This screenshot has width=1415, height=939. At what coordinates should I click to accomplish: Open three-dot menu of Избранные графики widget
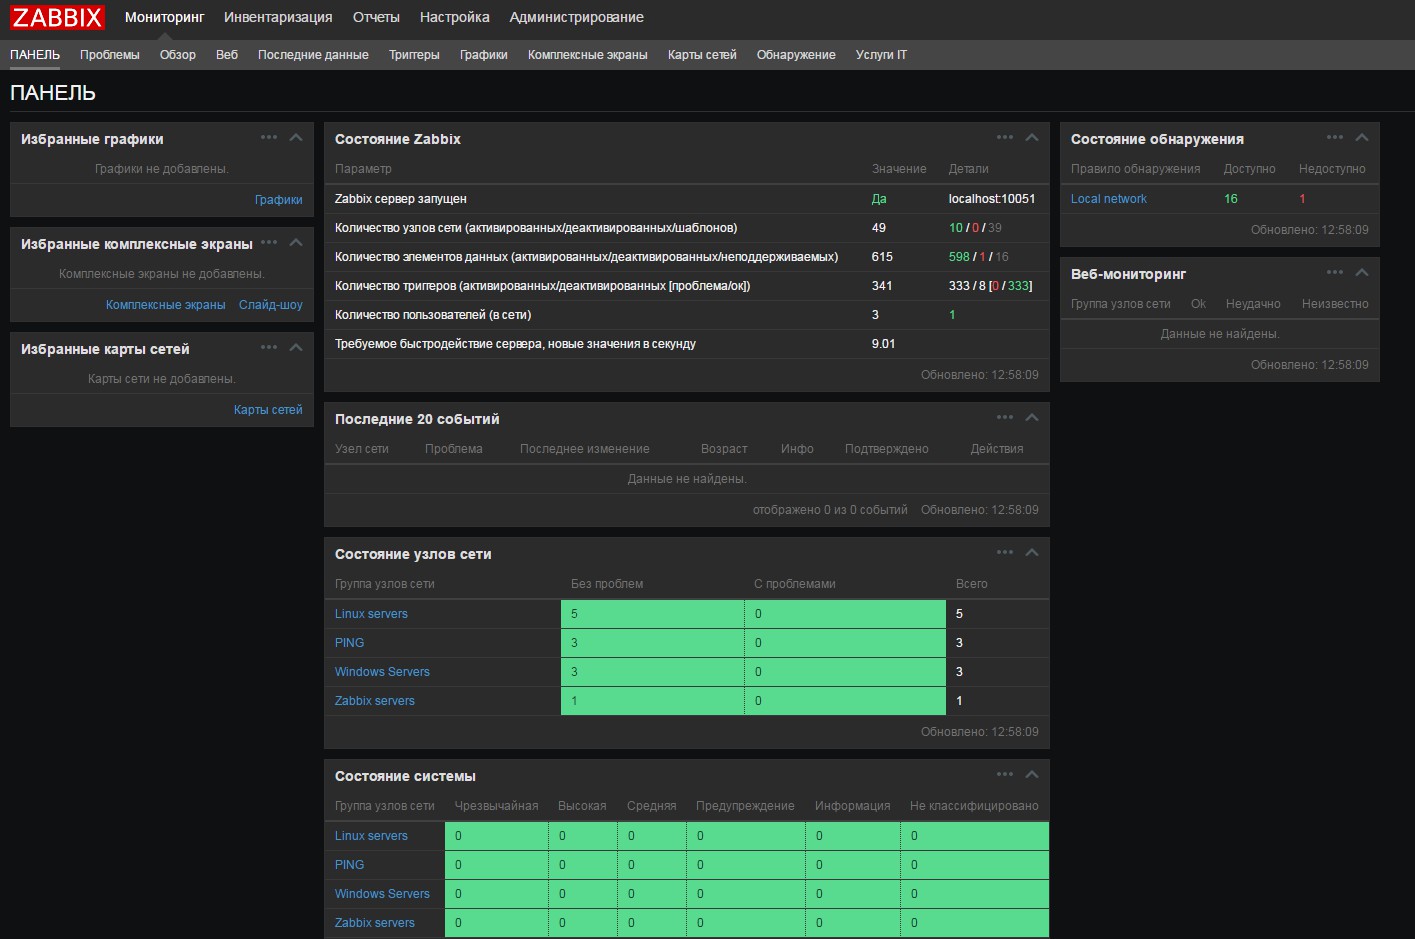coord(268,138)
